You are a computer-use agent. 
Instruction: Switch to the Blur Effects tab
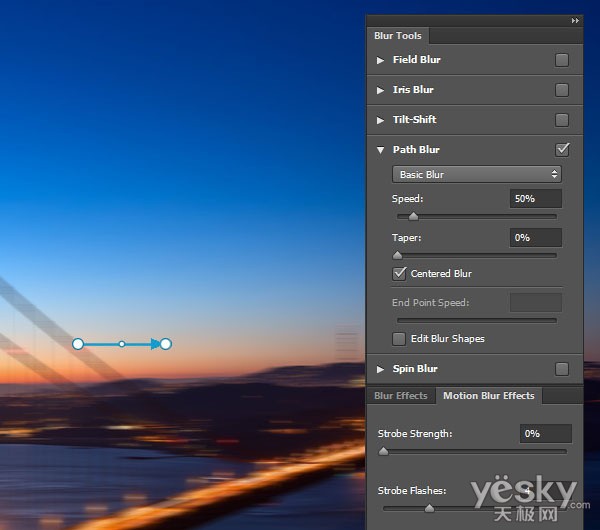click(x=401, y=396)
